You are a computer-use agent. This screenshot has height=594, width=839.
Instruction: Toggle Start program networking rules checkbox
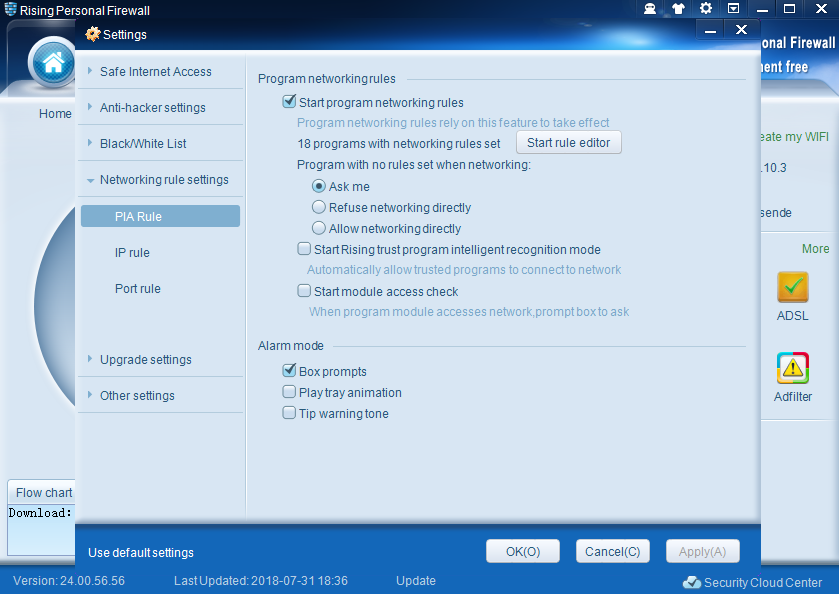[289, 102]
